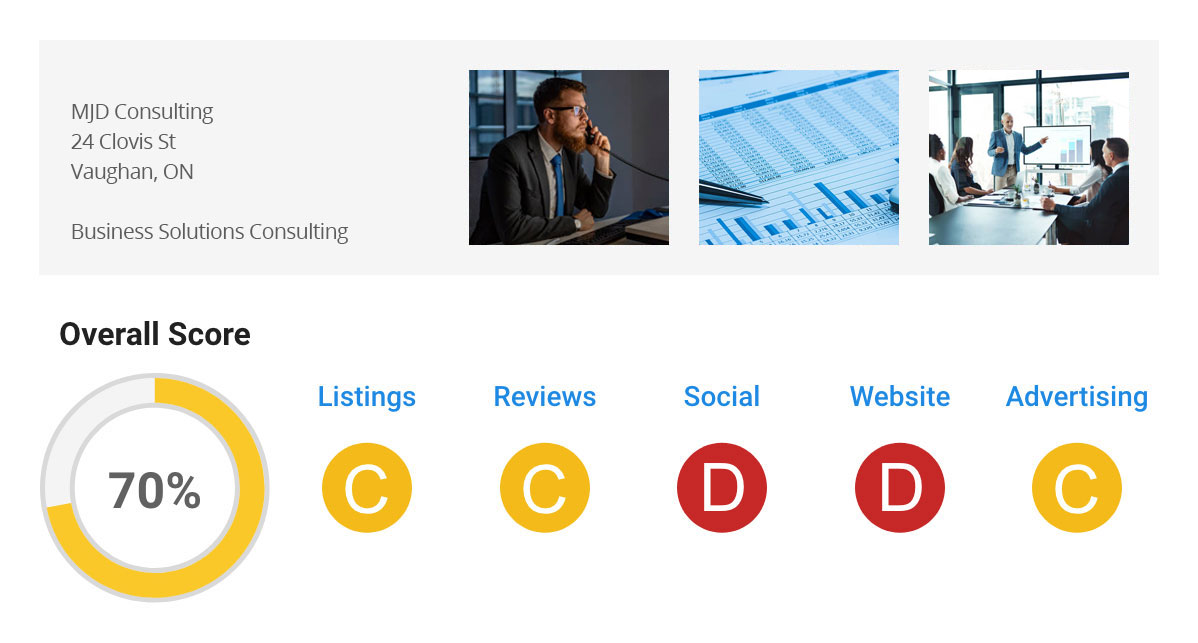Select the red Social grade D badge
1198x643 pixels.
(x=721, y=488)
